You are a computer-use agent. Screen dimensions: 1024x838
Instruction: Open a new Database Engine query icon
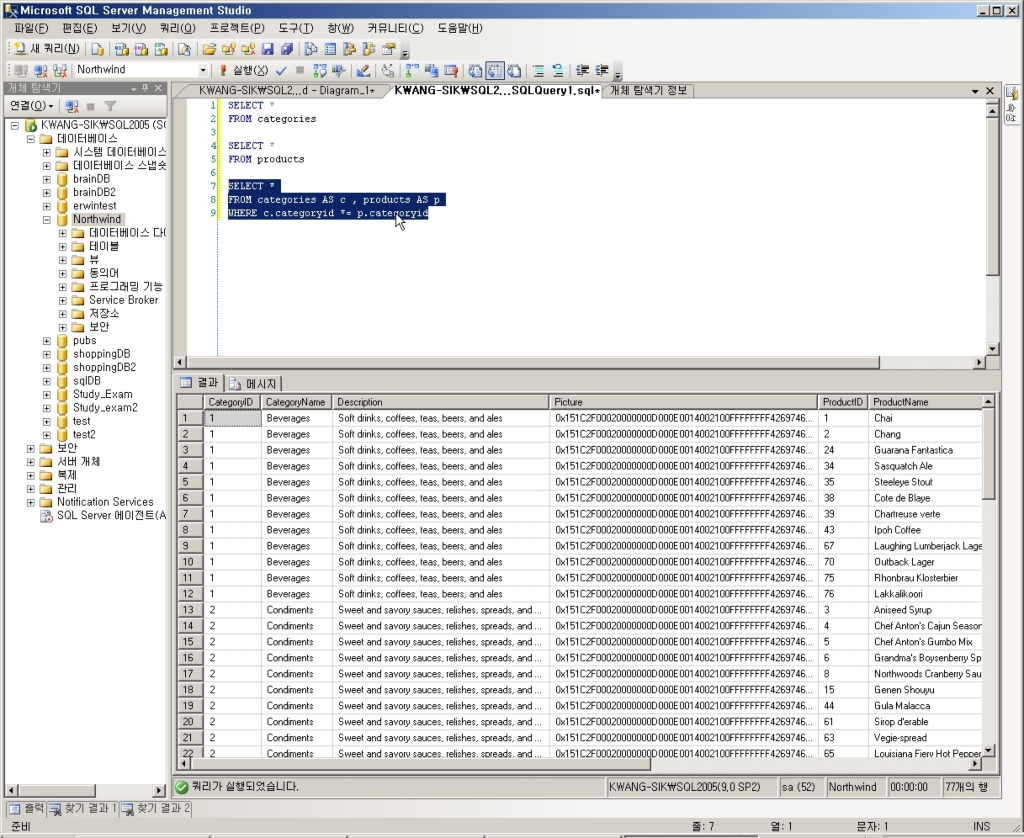(97, 49)
